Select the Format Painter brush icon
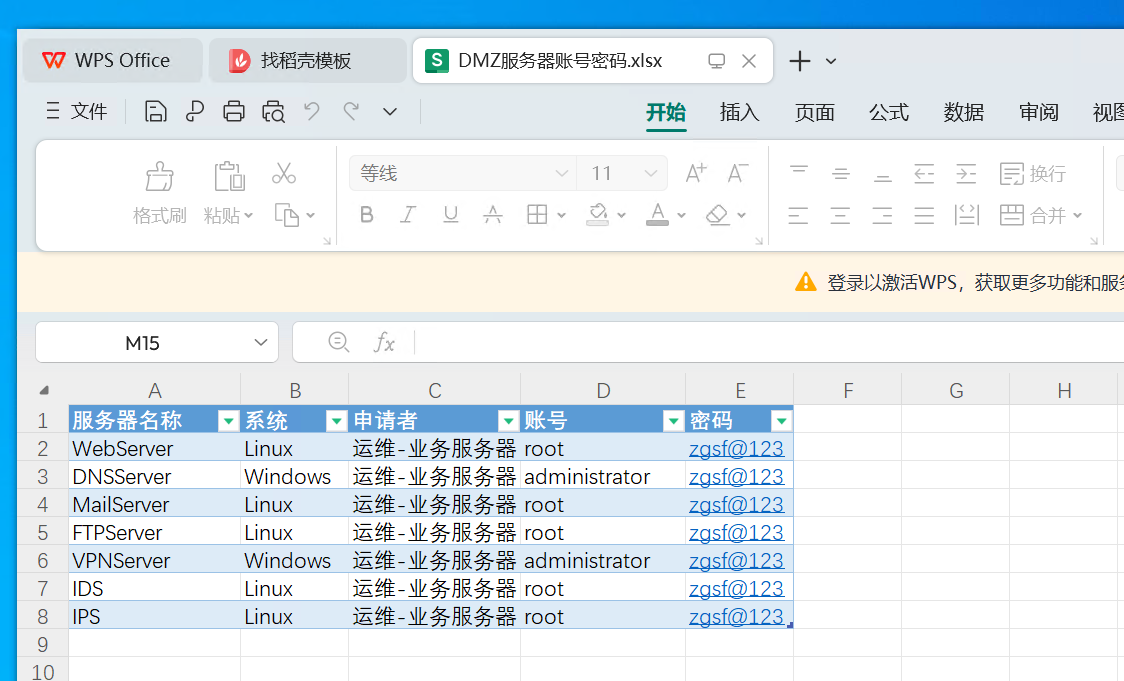Screen dimensions: 1124x681 pyautogui.click(x=160, y=176)
